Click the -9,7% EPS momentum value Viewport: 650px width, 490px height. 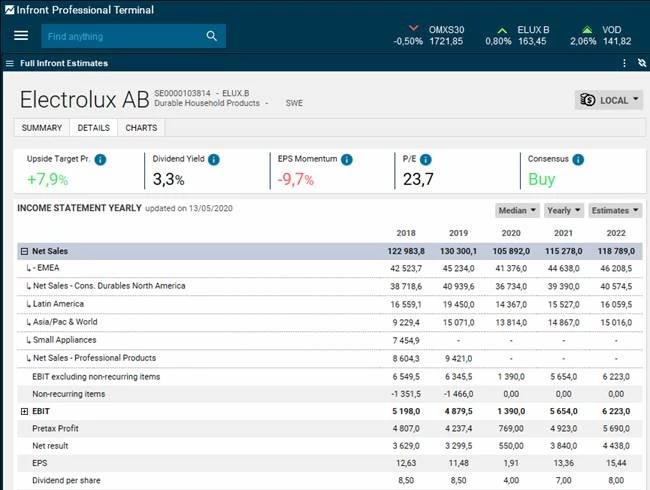[296, 180]
